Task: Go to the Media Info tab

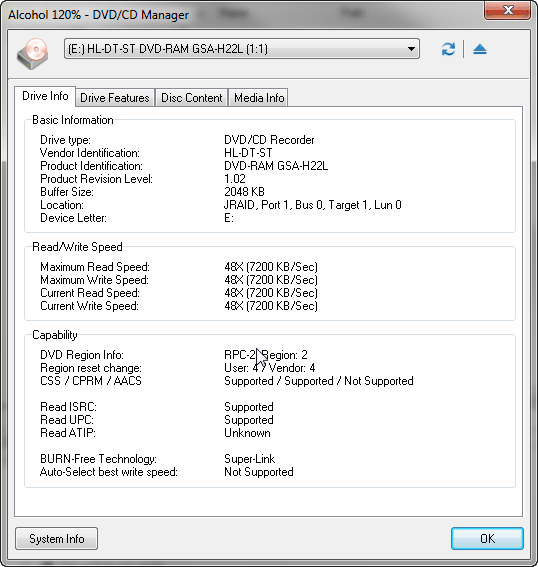Action: click(x=259, y=98)
